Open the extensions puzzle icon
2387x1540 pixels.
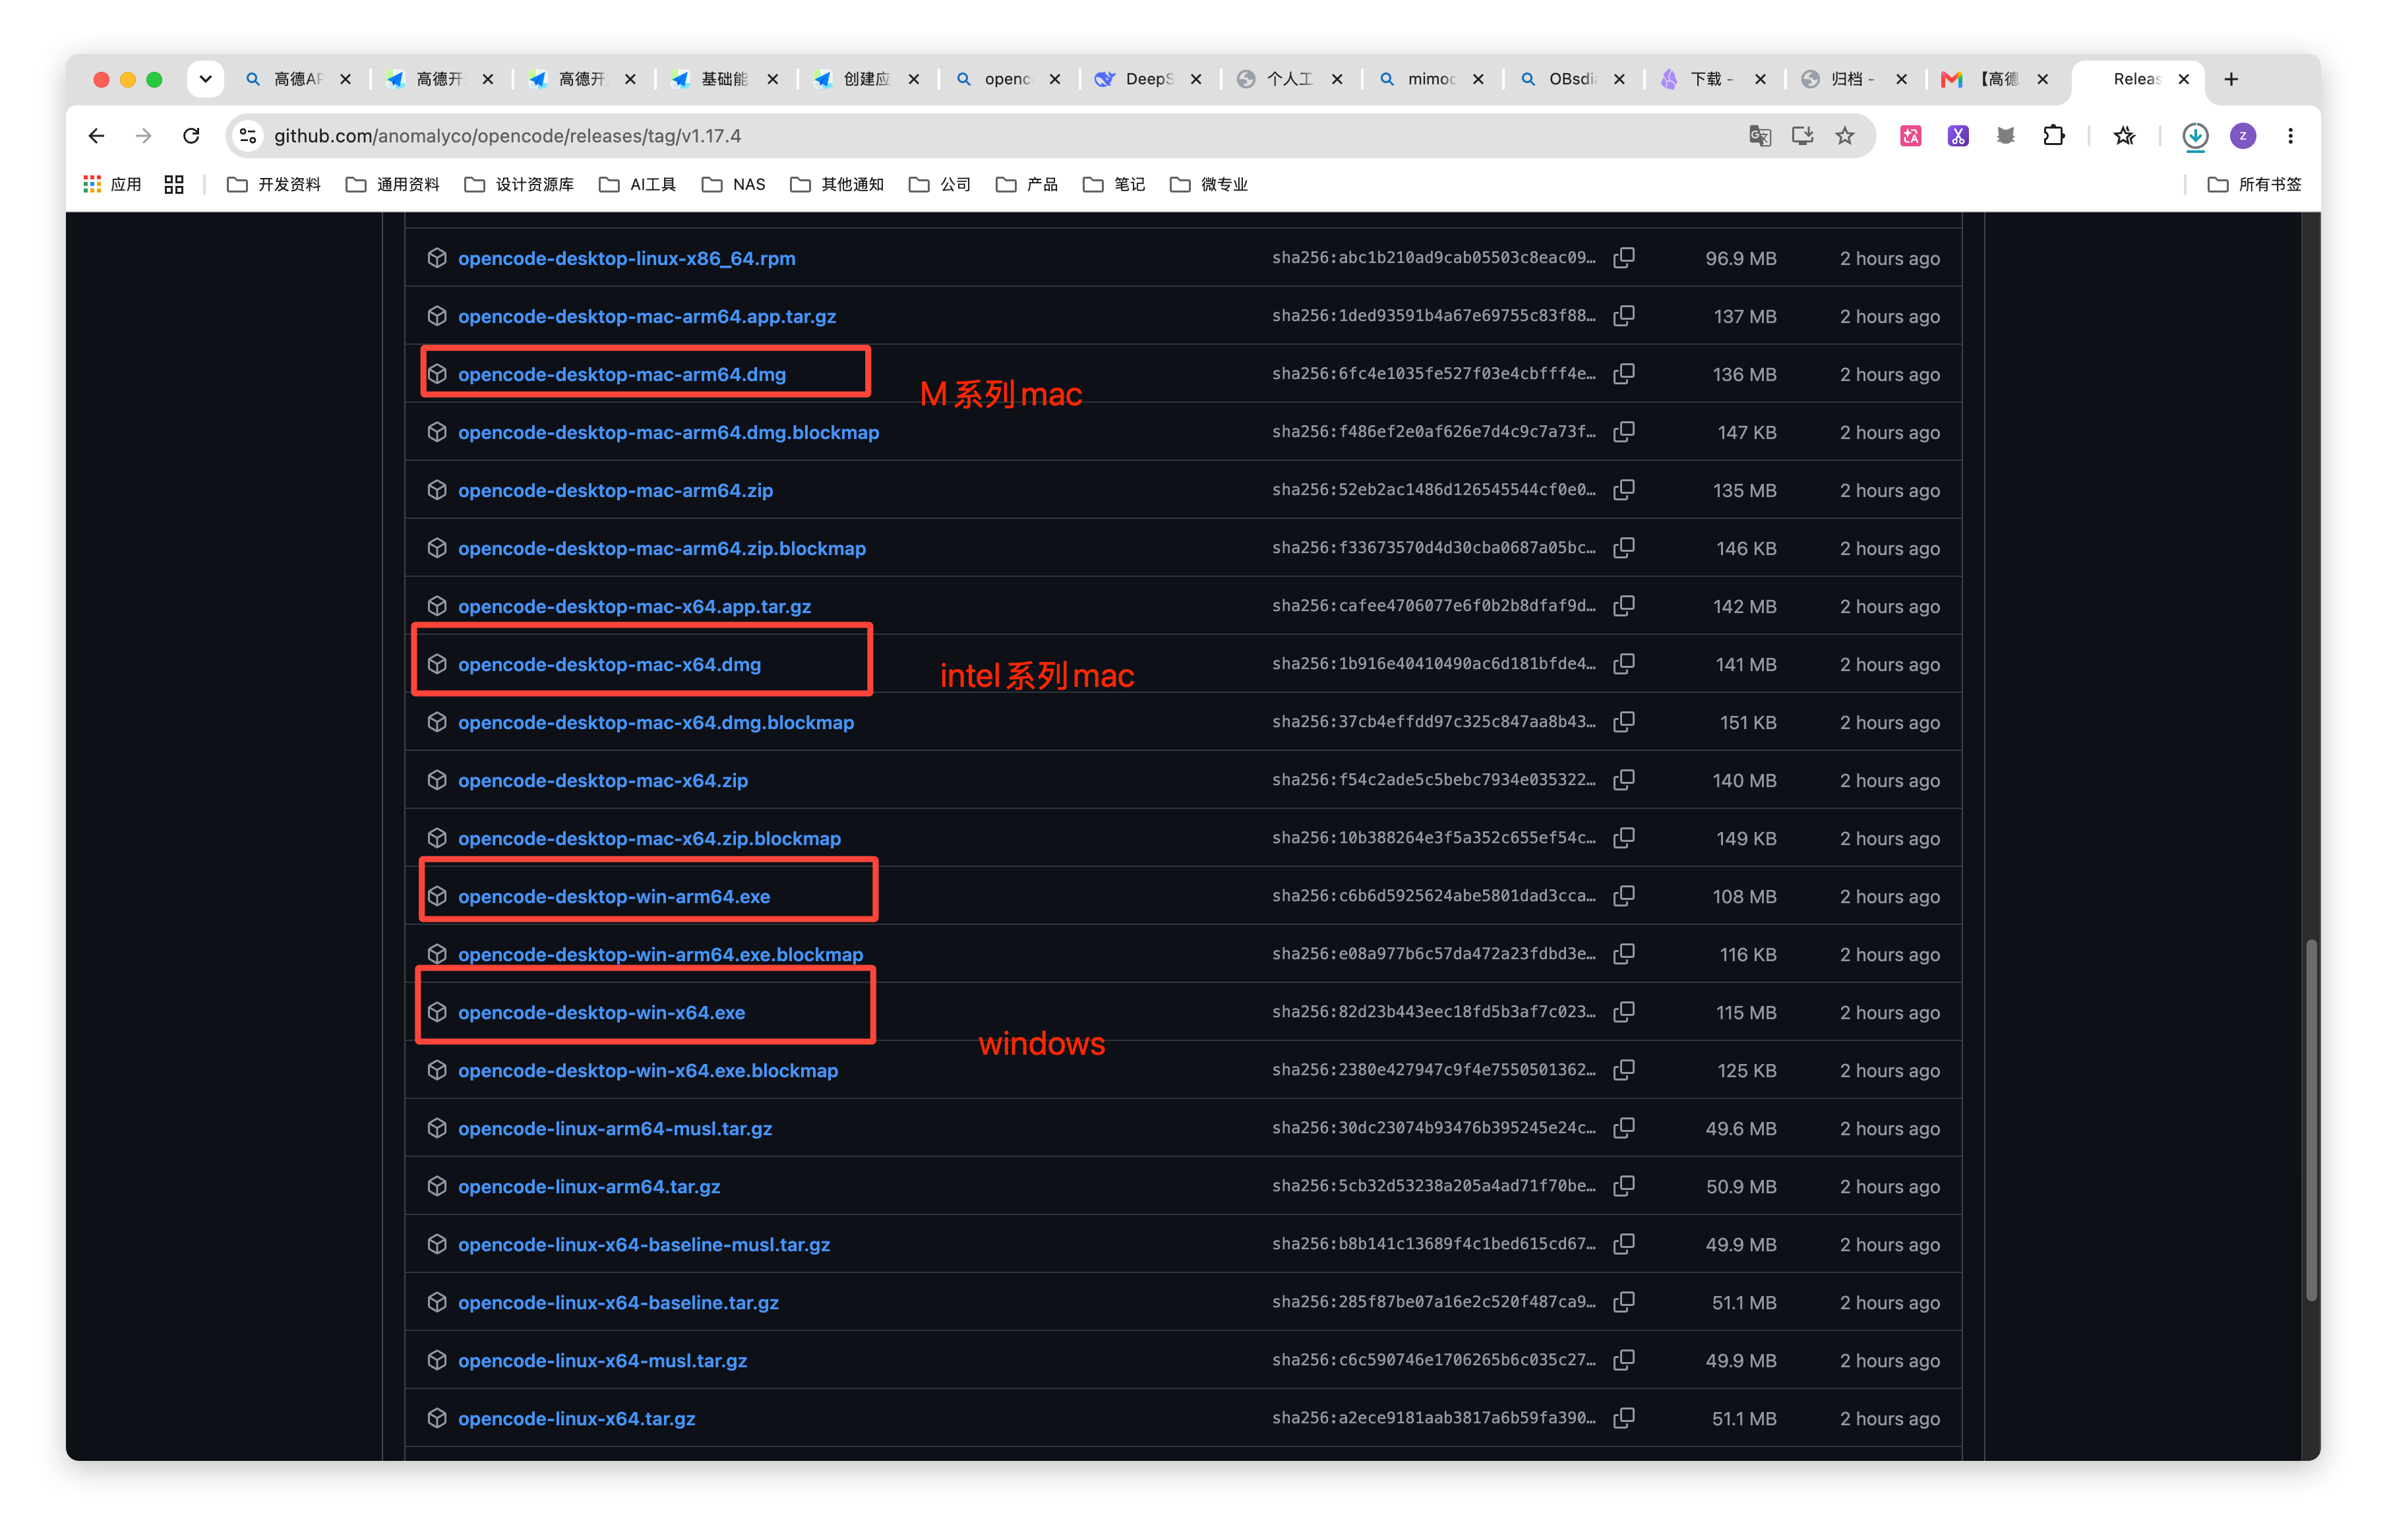pos(2053,136)
